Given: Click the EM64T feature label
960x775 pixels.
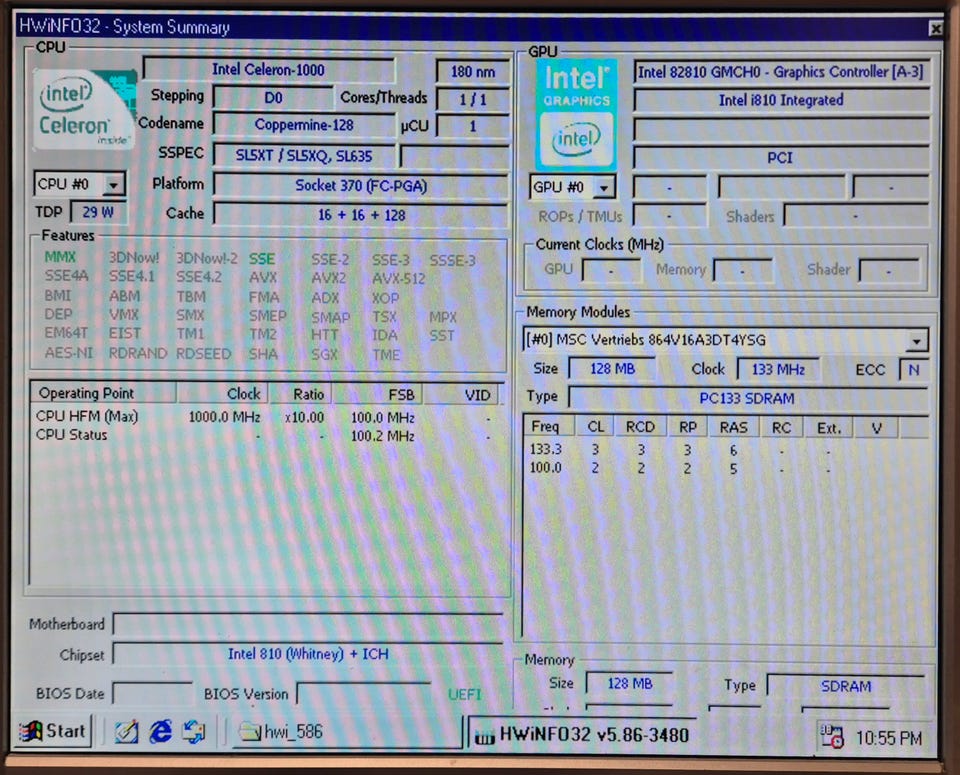Looking at the screenshot, I should [x=66, y=333].
